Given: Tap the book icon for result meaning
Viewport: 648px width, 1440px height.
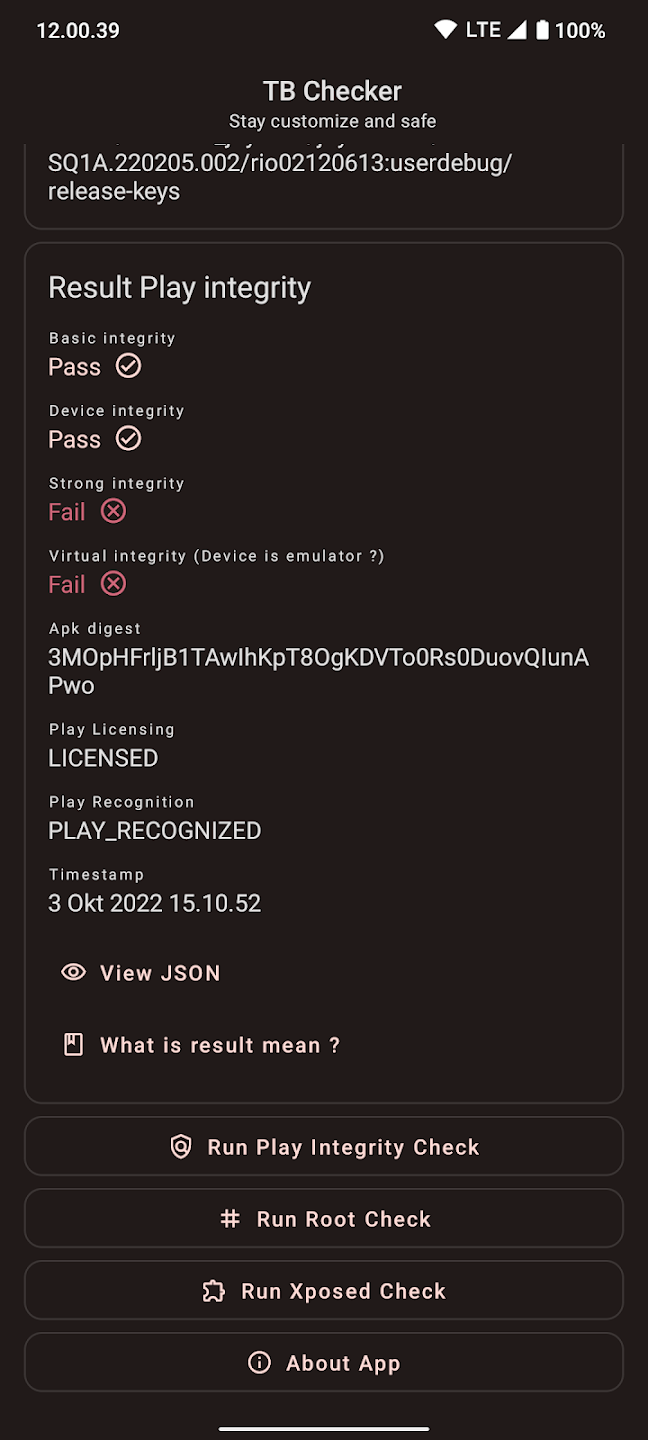Looking at the screenshot, I should [73, 1045].
